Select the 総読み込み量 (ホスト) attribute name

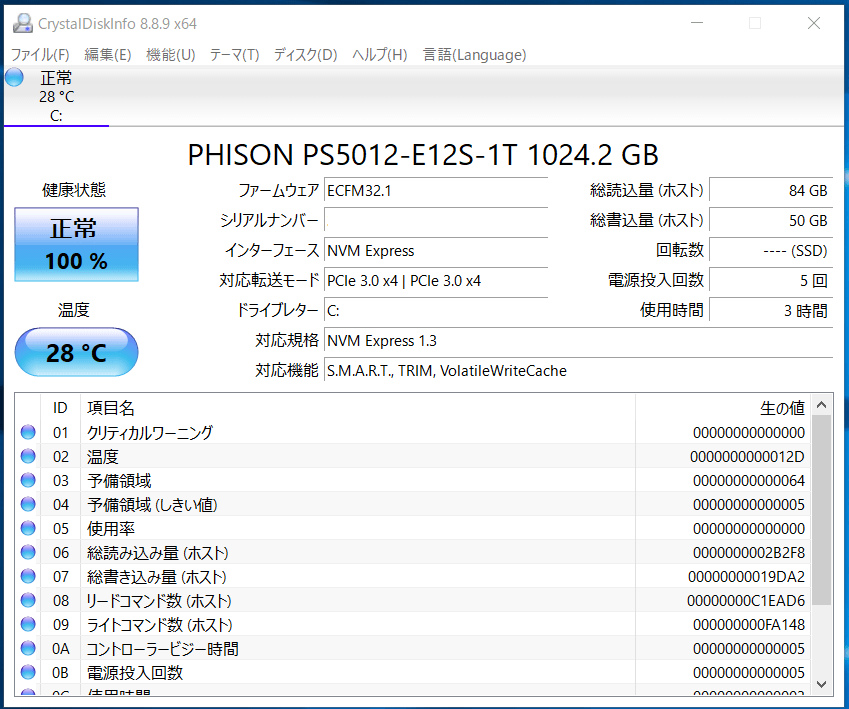point(158,553)
